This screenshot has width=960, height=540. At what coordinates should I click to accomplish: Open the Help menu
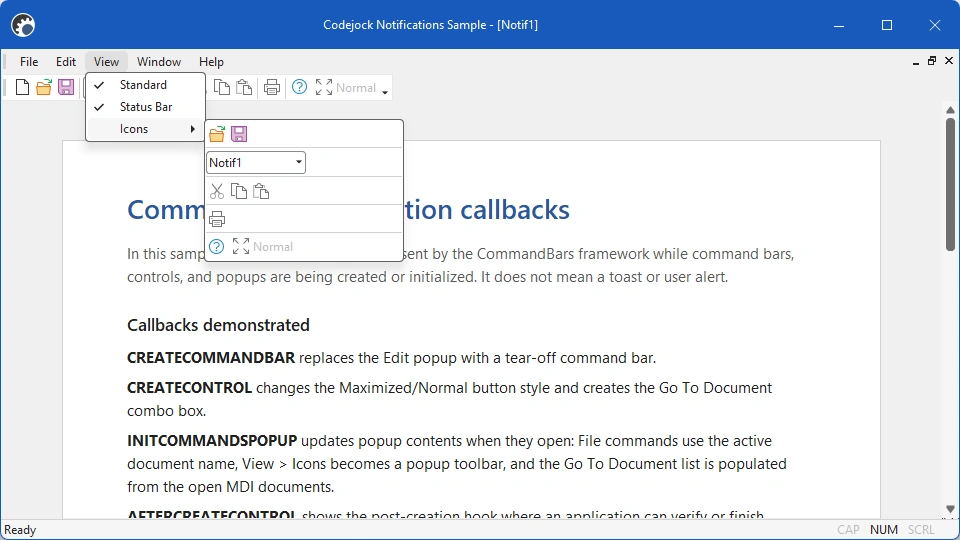coord(211,62)
